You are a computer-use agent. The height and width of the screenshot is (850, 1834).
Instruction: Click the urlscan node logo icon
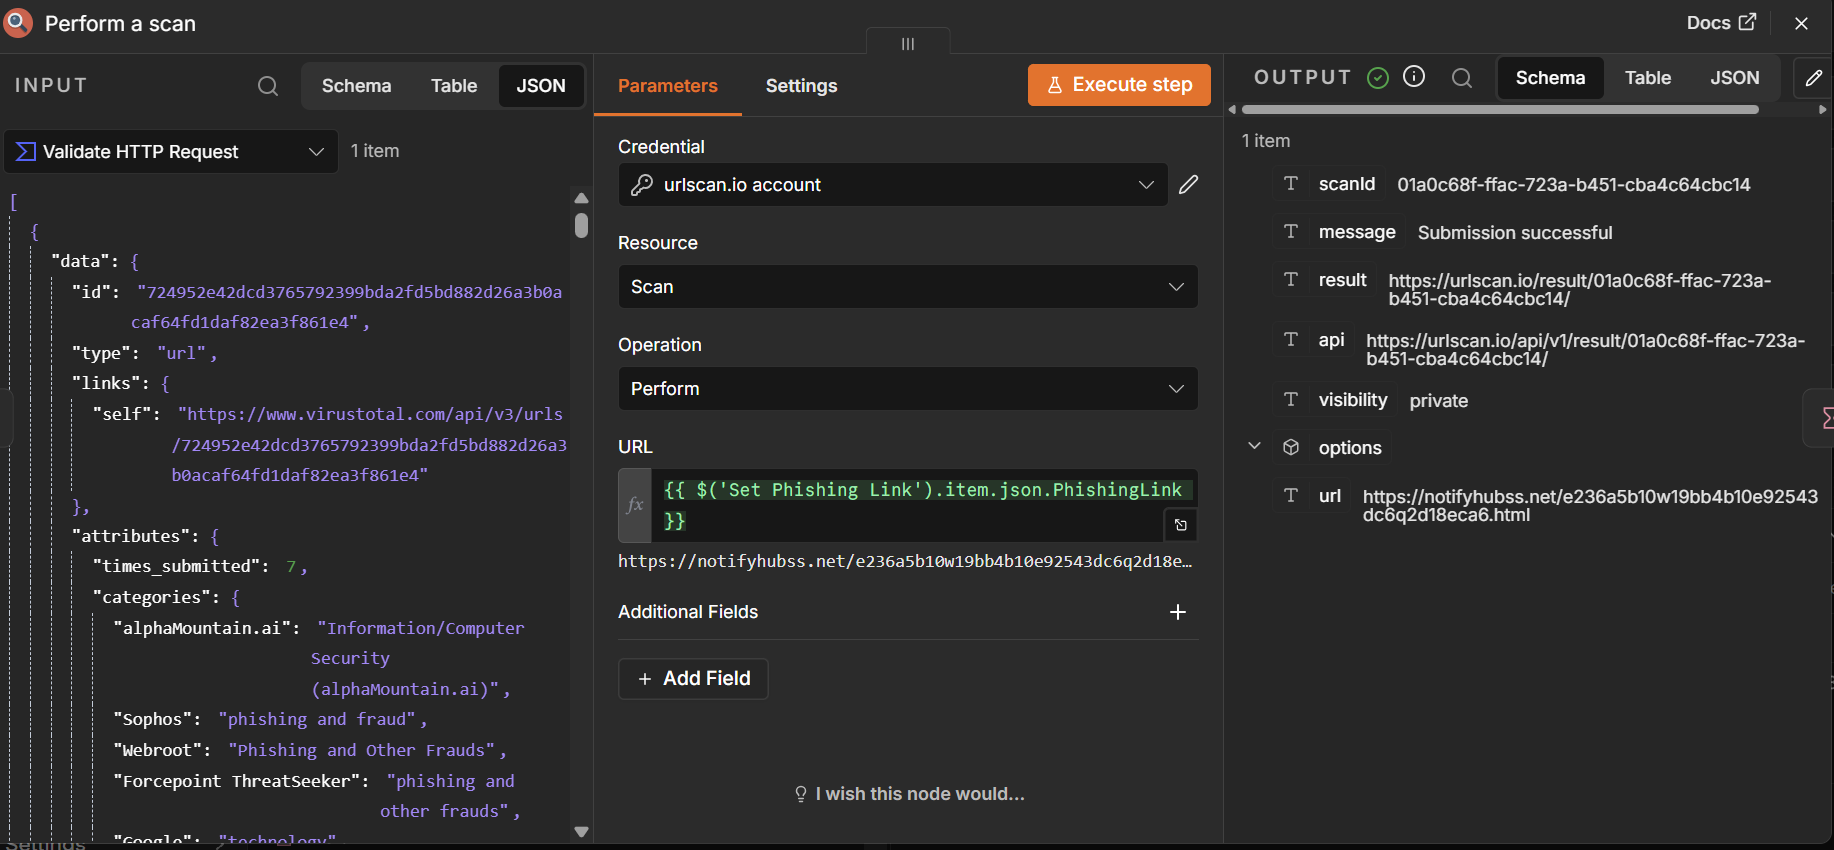18,23
